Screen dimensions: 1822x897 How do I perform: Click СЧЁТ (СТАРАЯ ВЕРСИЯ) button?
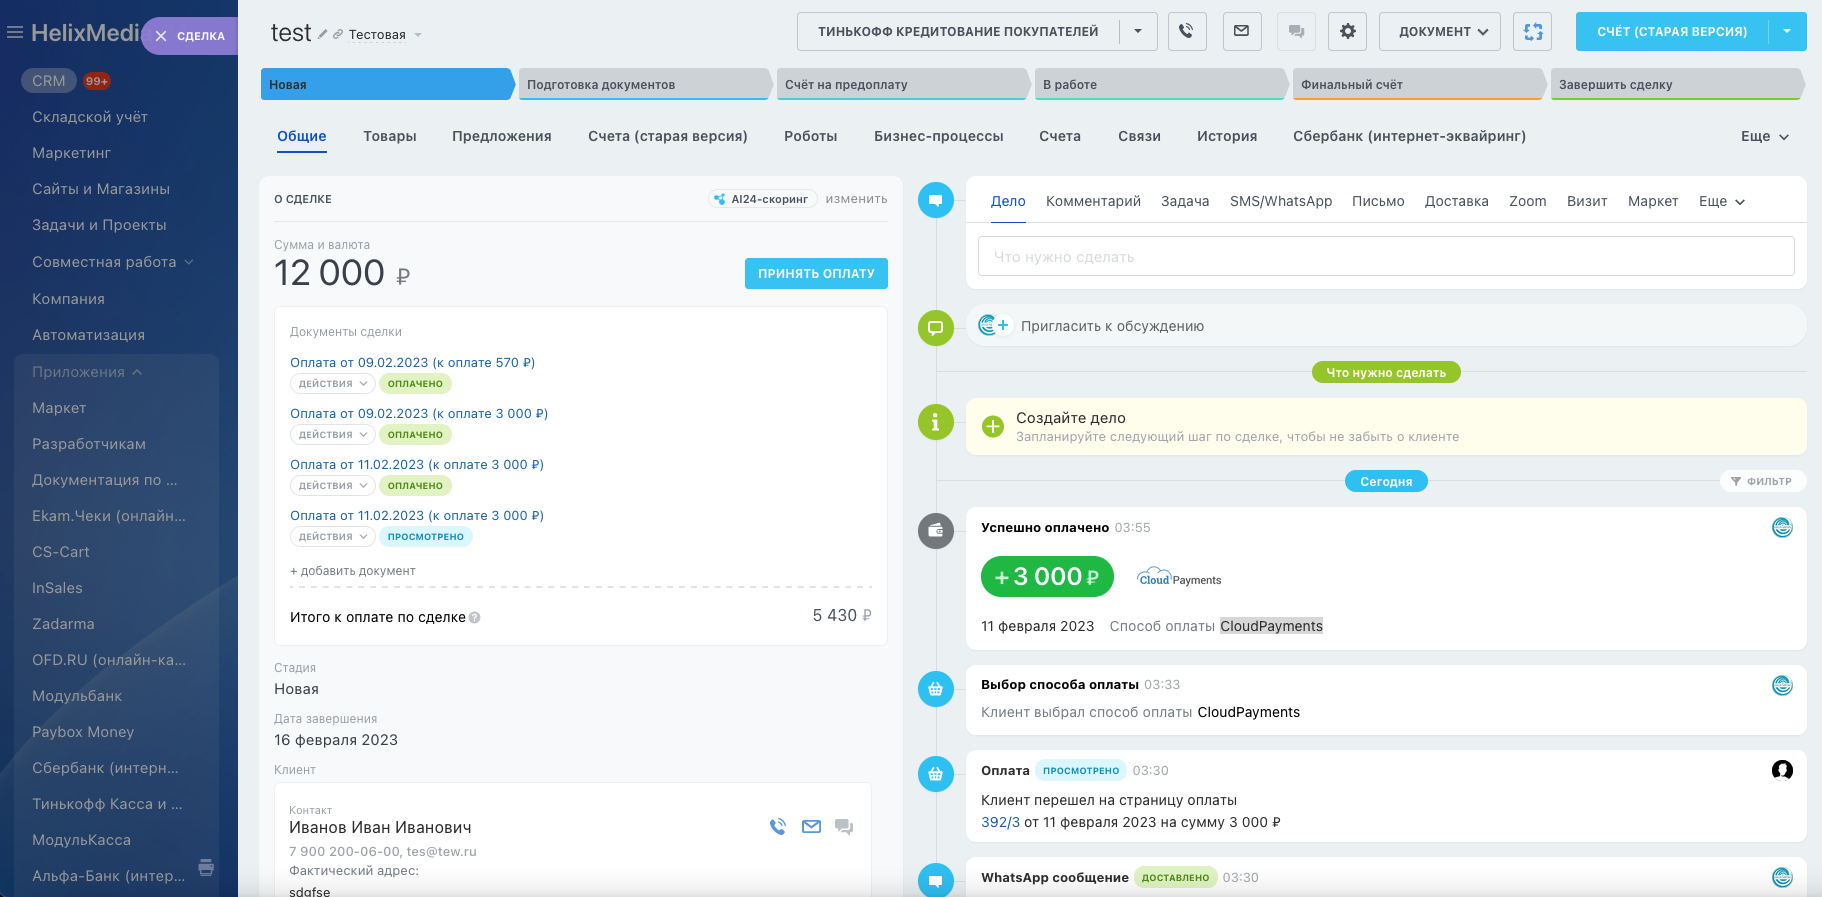[1672, 31]
